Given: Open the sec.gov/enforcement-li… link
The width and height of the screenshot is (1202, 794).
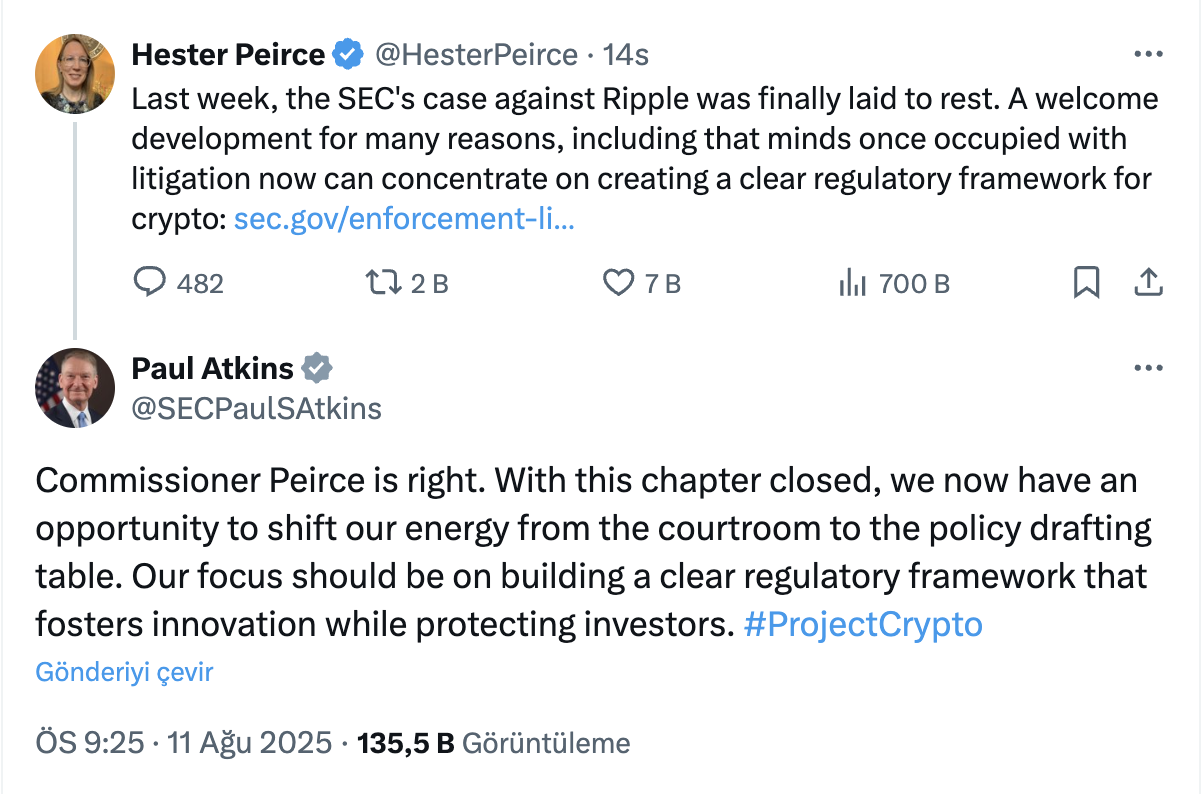Looking at the screenshot, I should coord(403,219).
